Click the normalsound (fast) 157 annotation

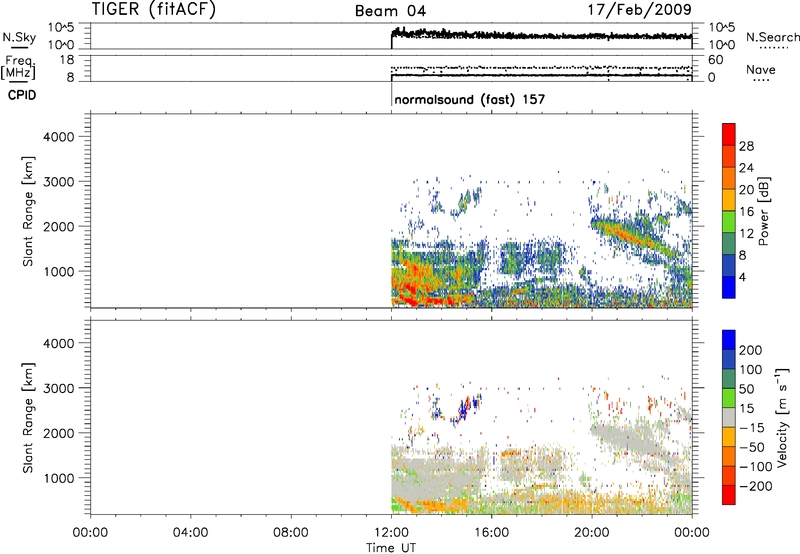469,99
